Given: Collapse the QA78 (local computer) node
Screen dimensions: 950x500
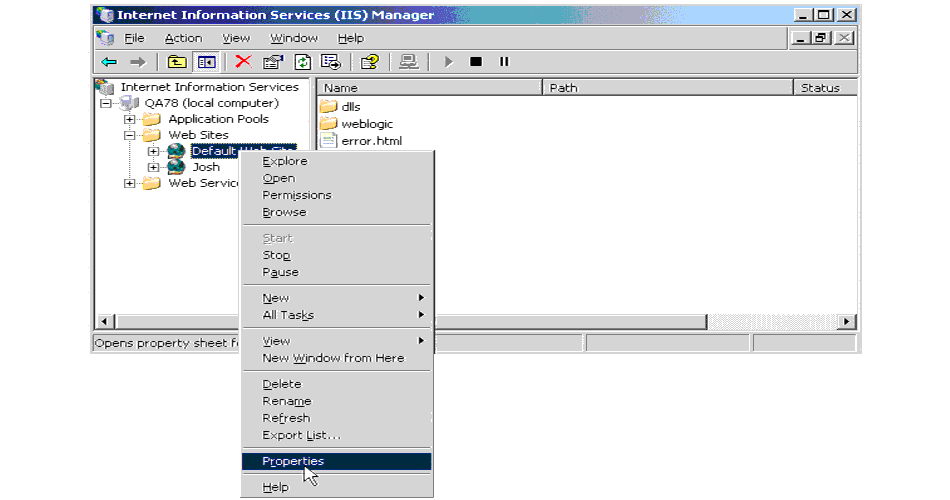Looking at the screenshot, I should click(x=106, y=104).
